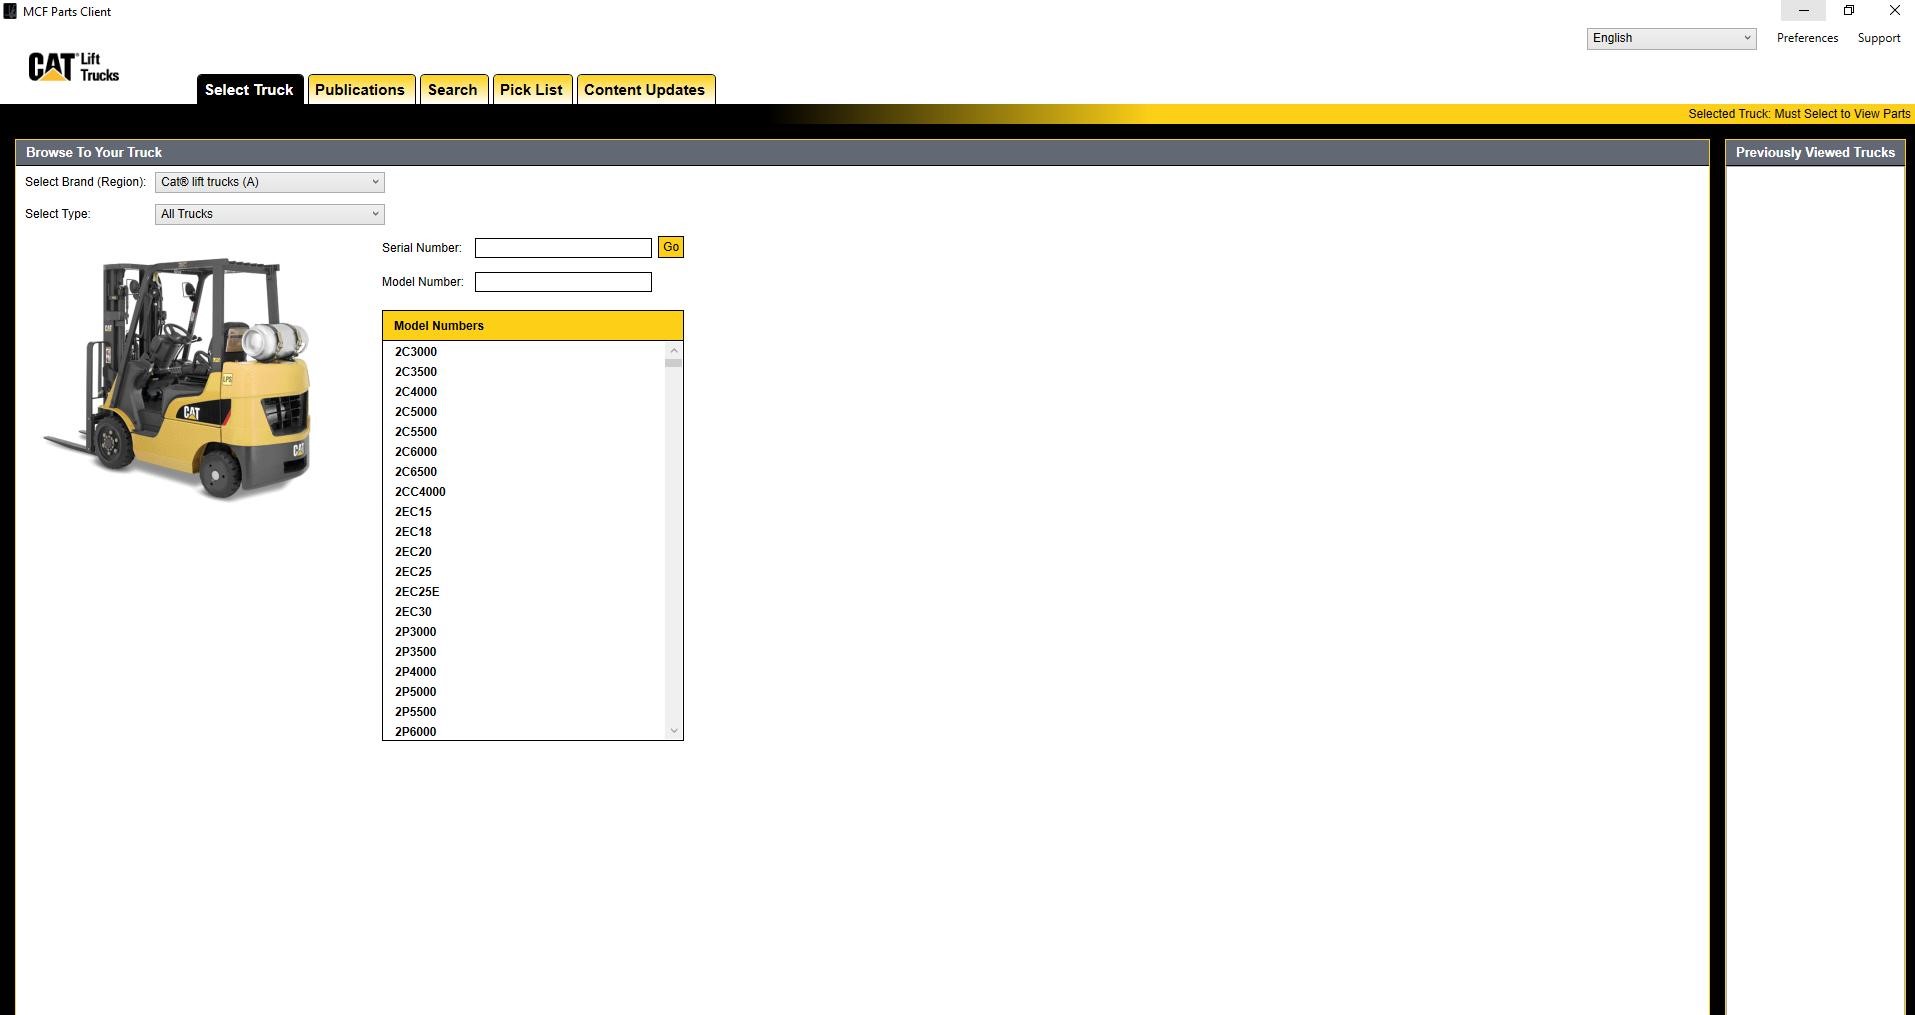Click the Selected Truck status text

[x=1799, y=114]
